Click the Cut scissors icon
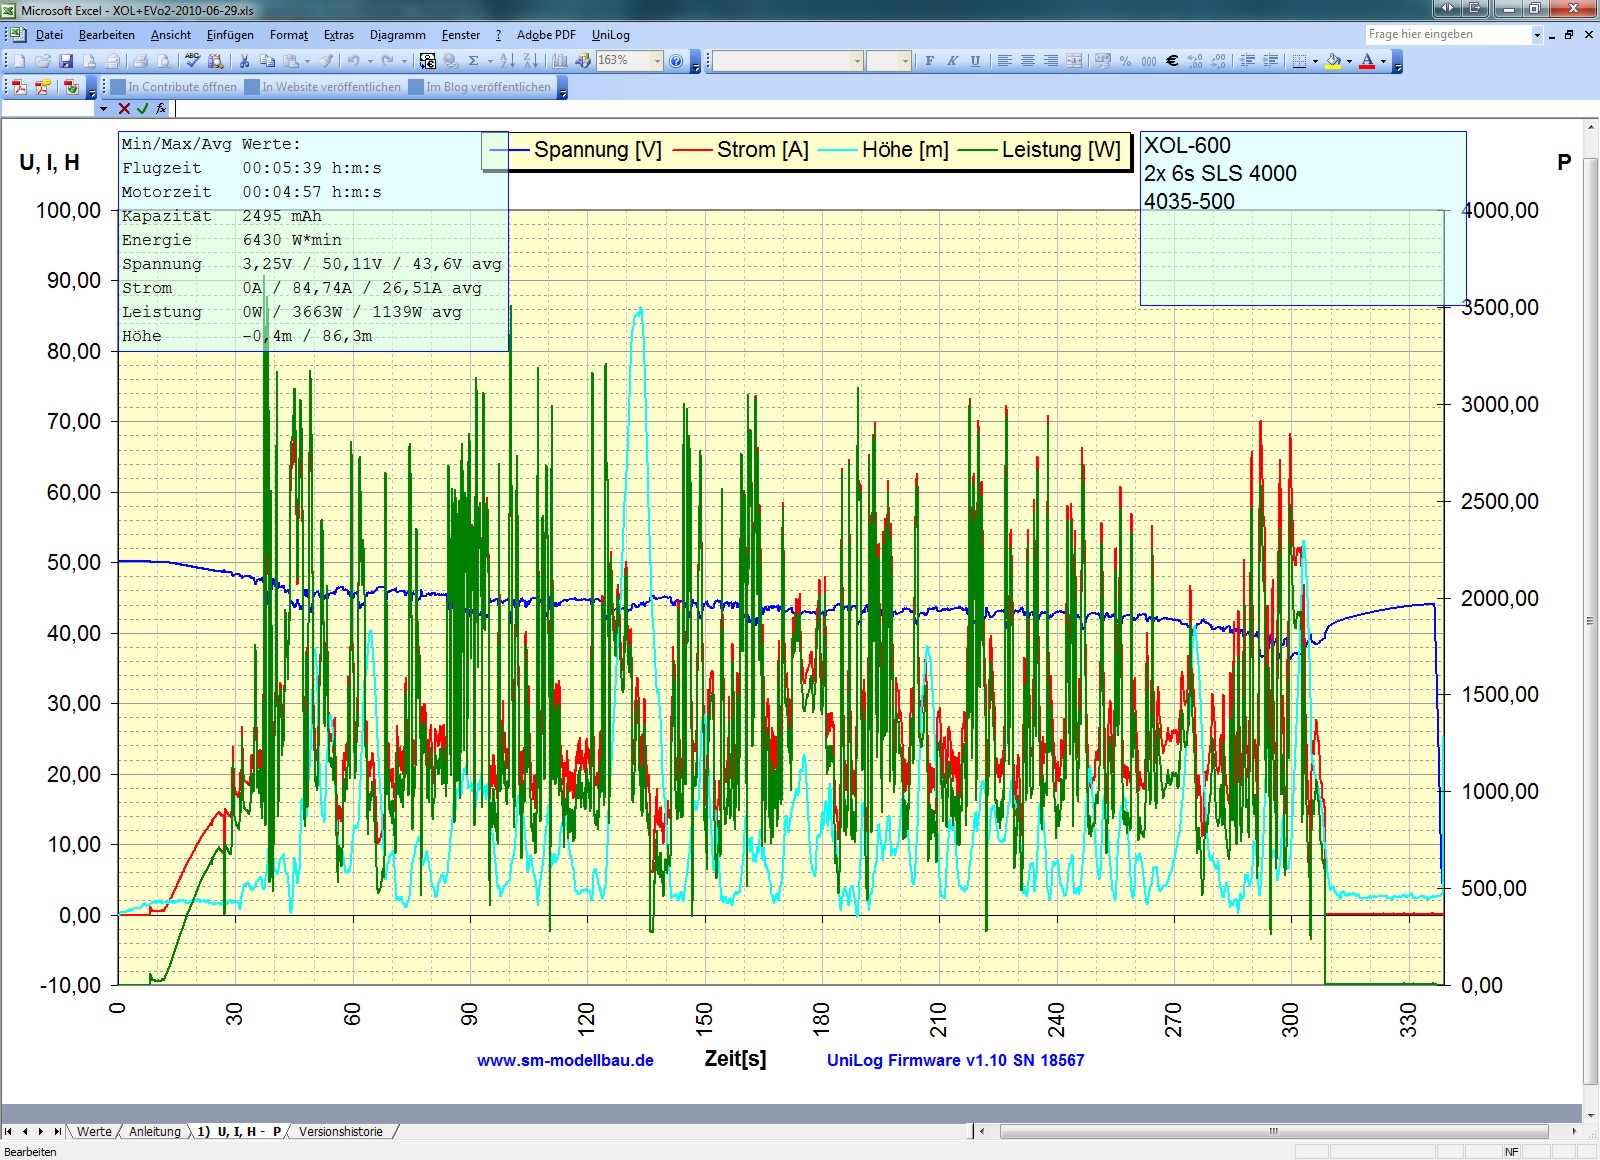This screenshot has height=1160, width=1600. coord(244,61)
